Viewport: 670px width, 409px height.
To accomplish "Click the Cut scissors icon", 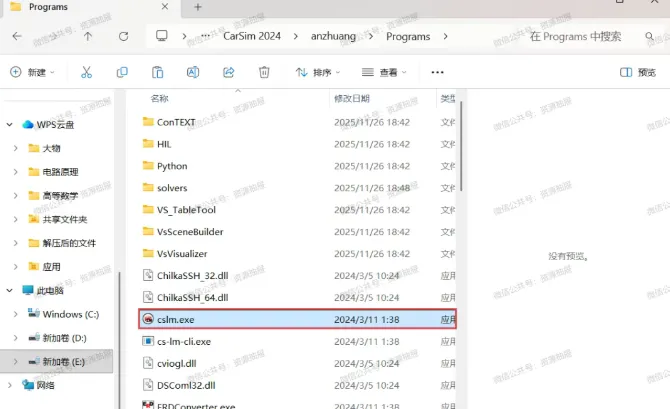I will tap(86, 72).
